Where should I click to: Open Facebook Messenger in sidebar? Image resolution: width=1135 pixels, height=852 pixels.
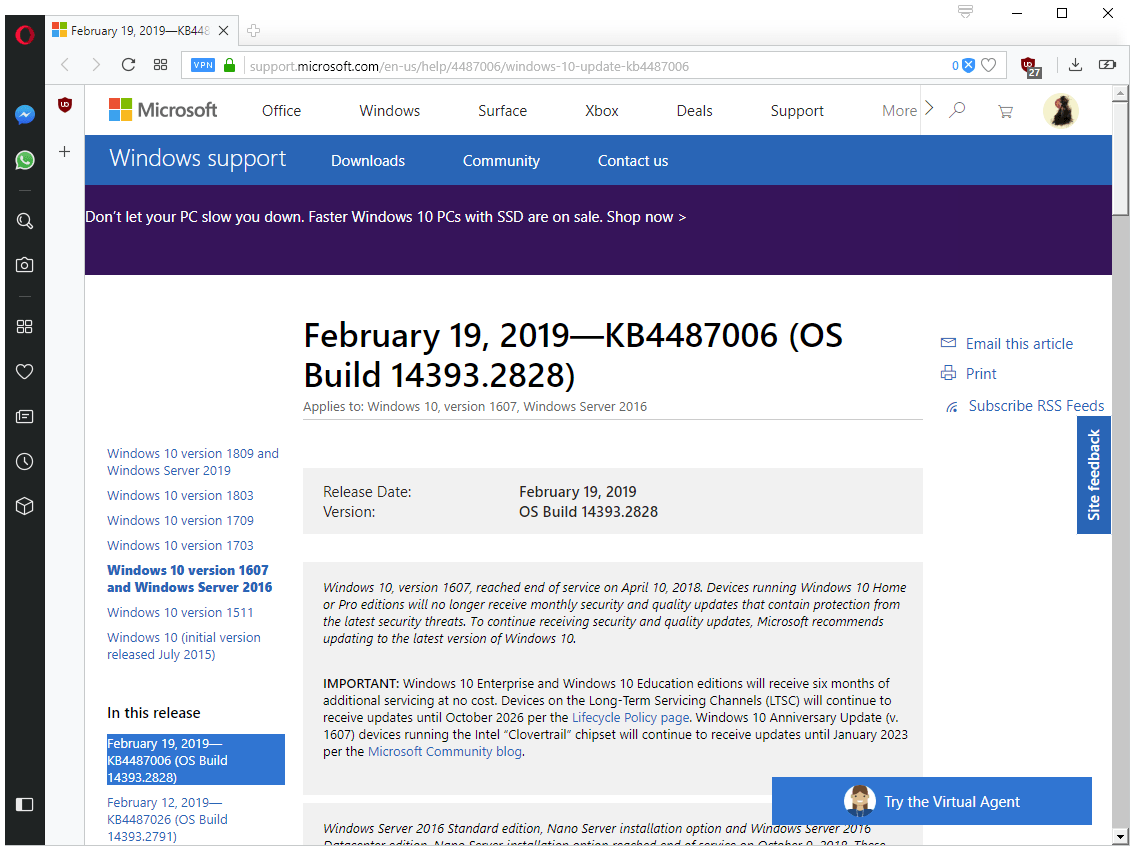[x=25, y=114]
